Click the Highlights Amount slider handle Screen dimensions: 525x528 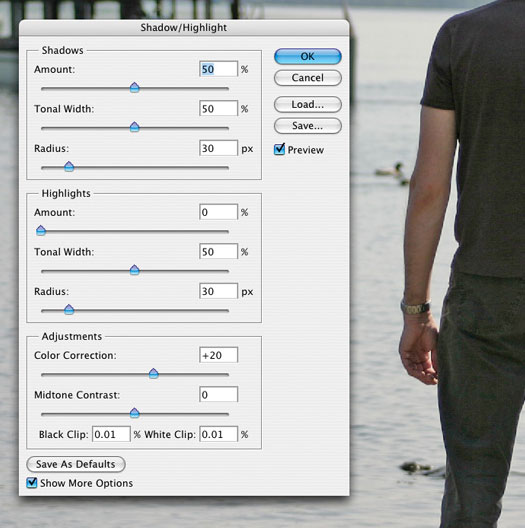pyautogui.click(x=41, y=230)
